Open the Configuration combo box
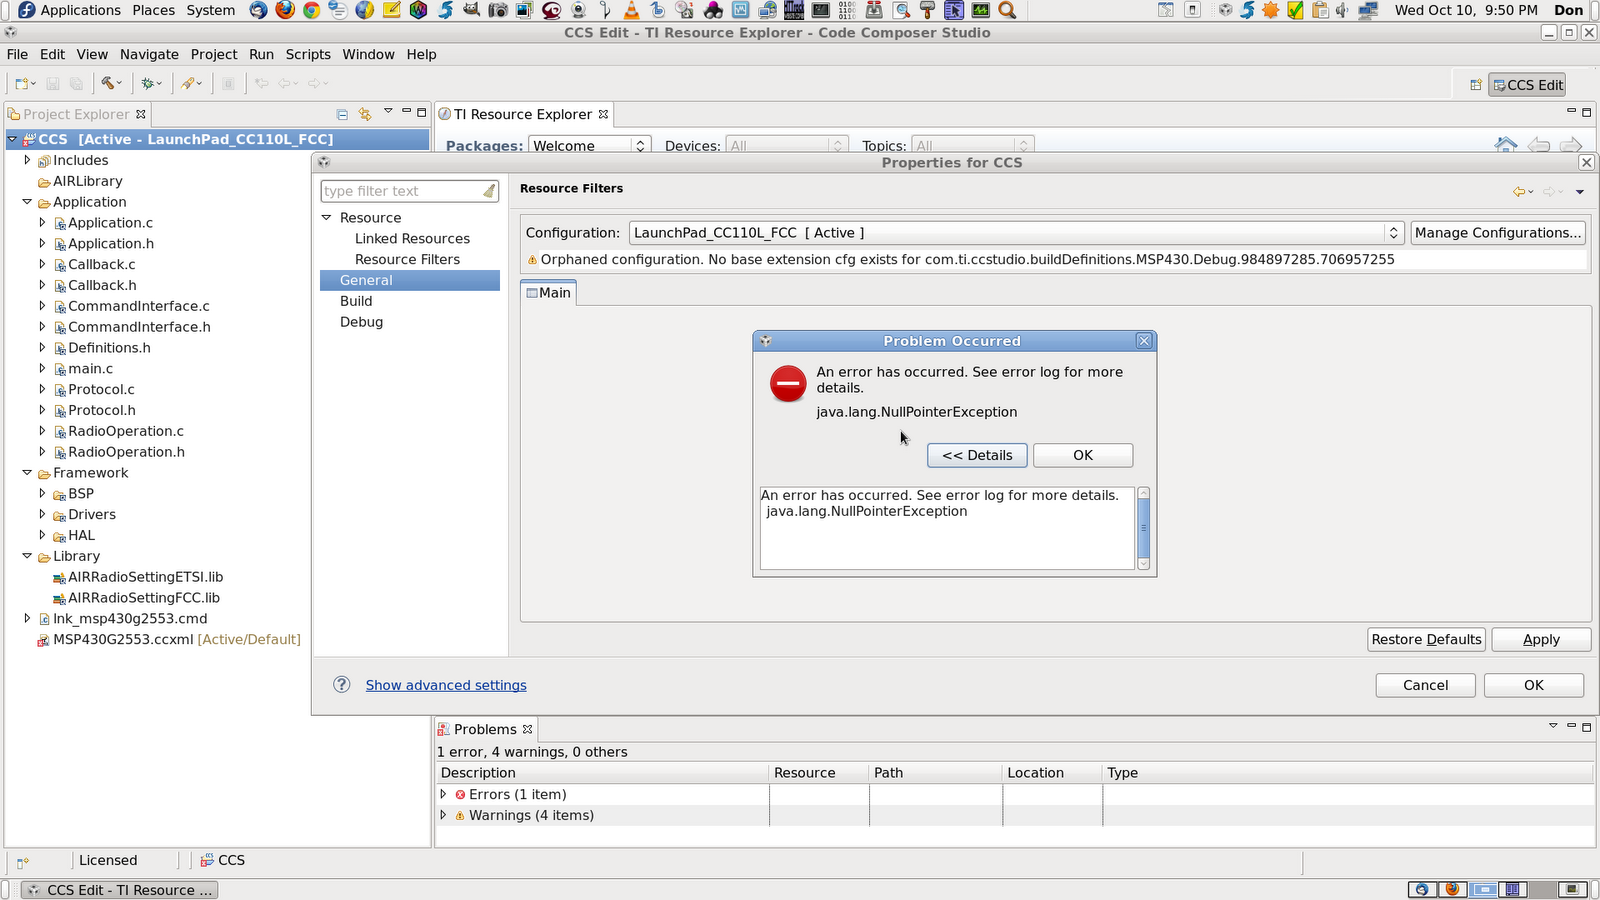 1016,233
